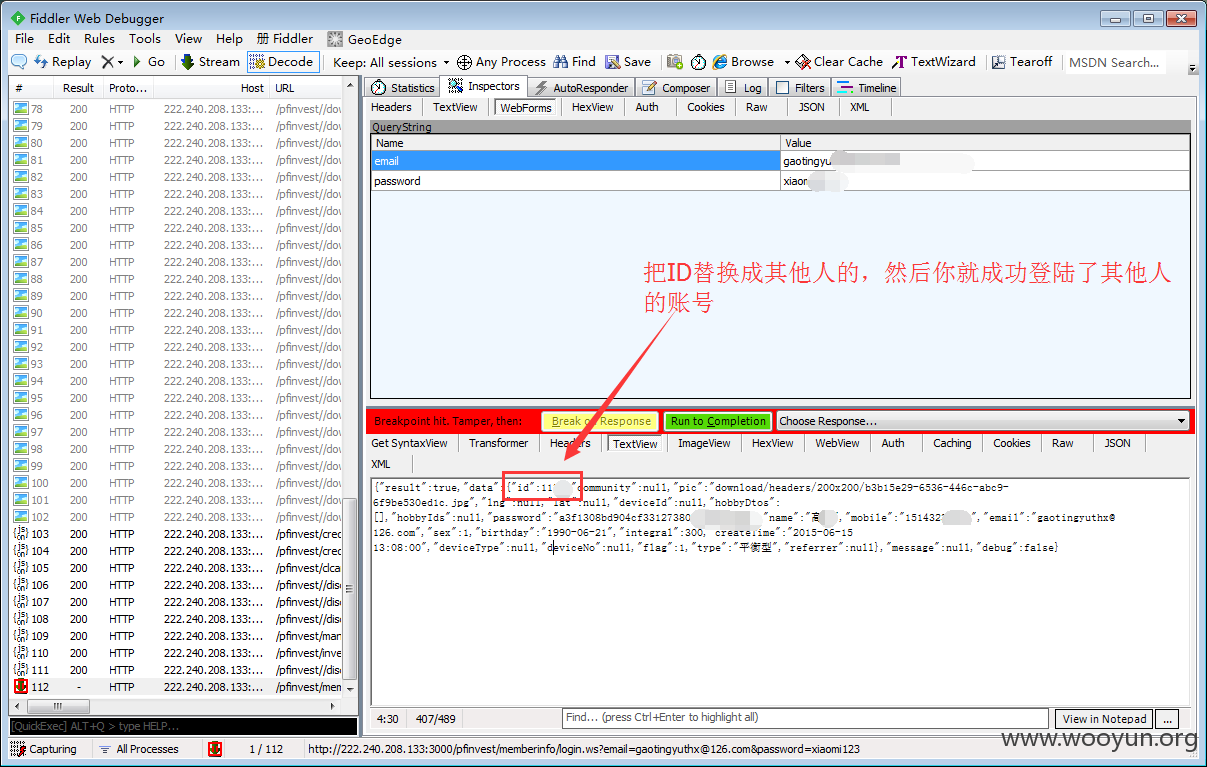Click the camera screenshot icon

coord(675,62)
